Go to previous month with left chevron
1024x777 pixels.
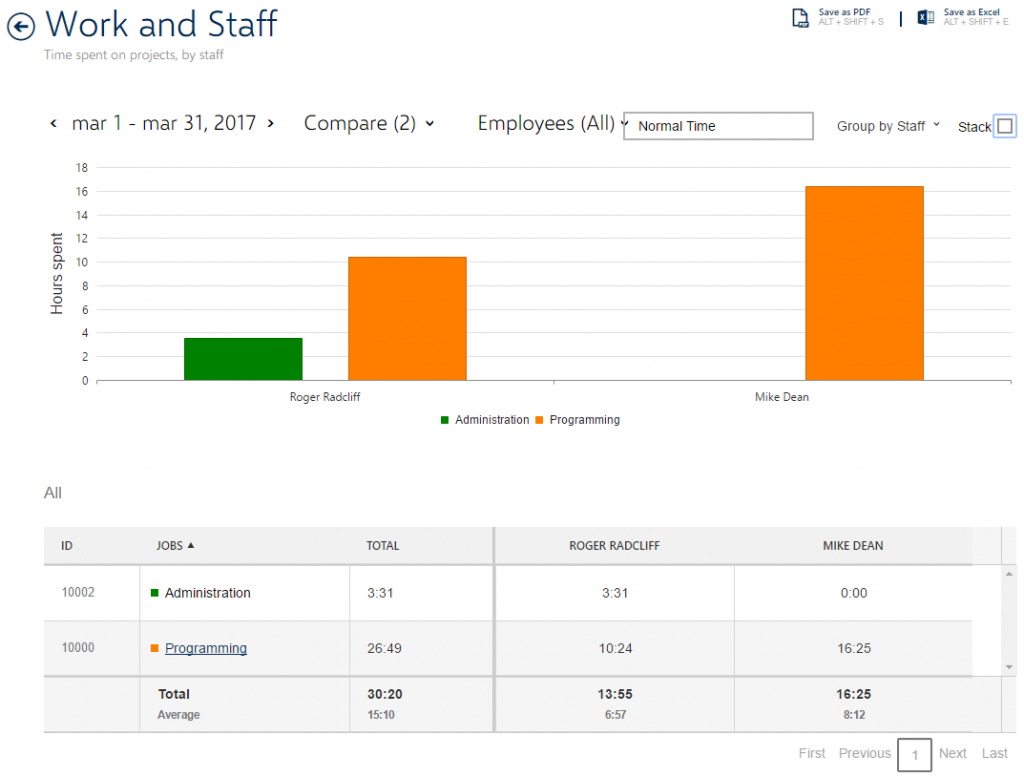pos(54,123)
